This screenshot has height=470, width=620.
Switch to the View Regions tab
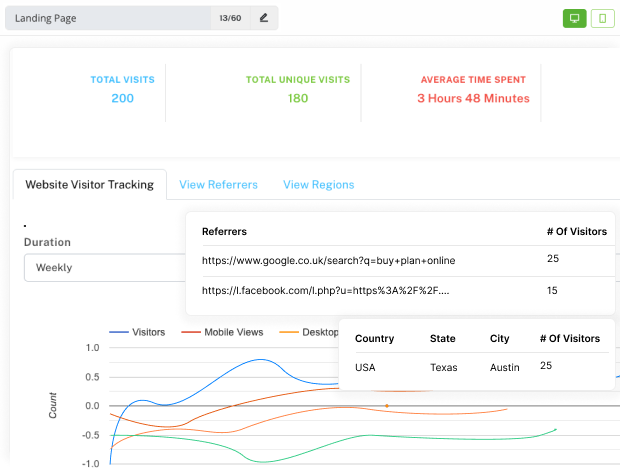[318, 185]
